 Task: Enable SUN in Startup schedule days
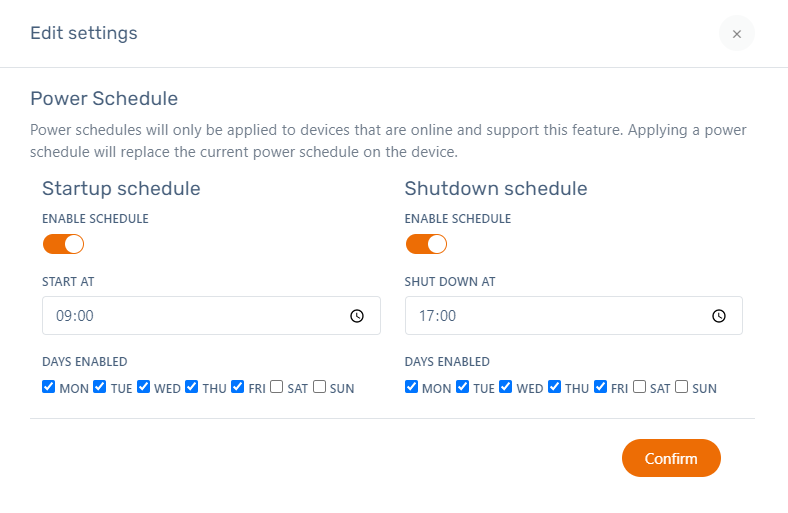point(320,387)
